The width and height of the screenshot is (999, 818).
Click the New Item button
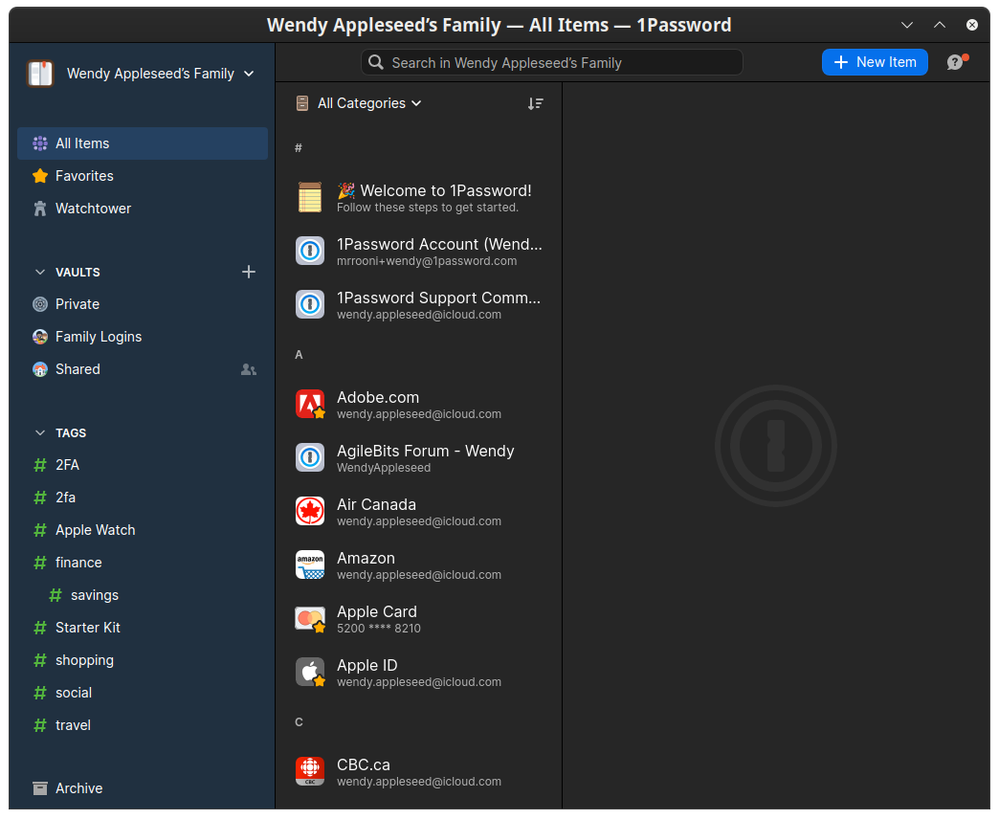[x=874, y=62]
